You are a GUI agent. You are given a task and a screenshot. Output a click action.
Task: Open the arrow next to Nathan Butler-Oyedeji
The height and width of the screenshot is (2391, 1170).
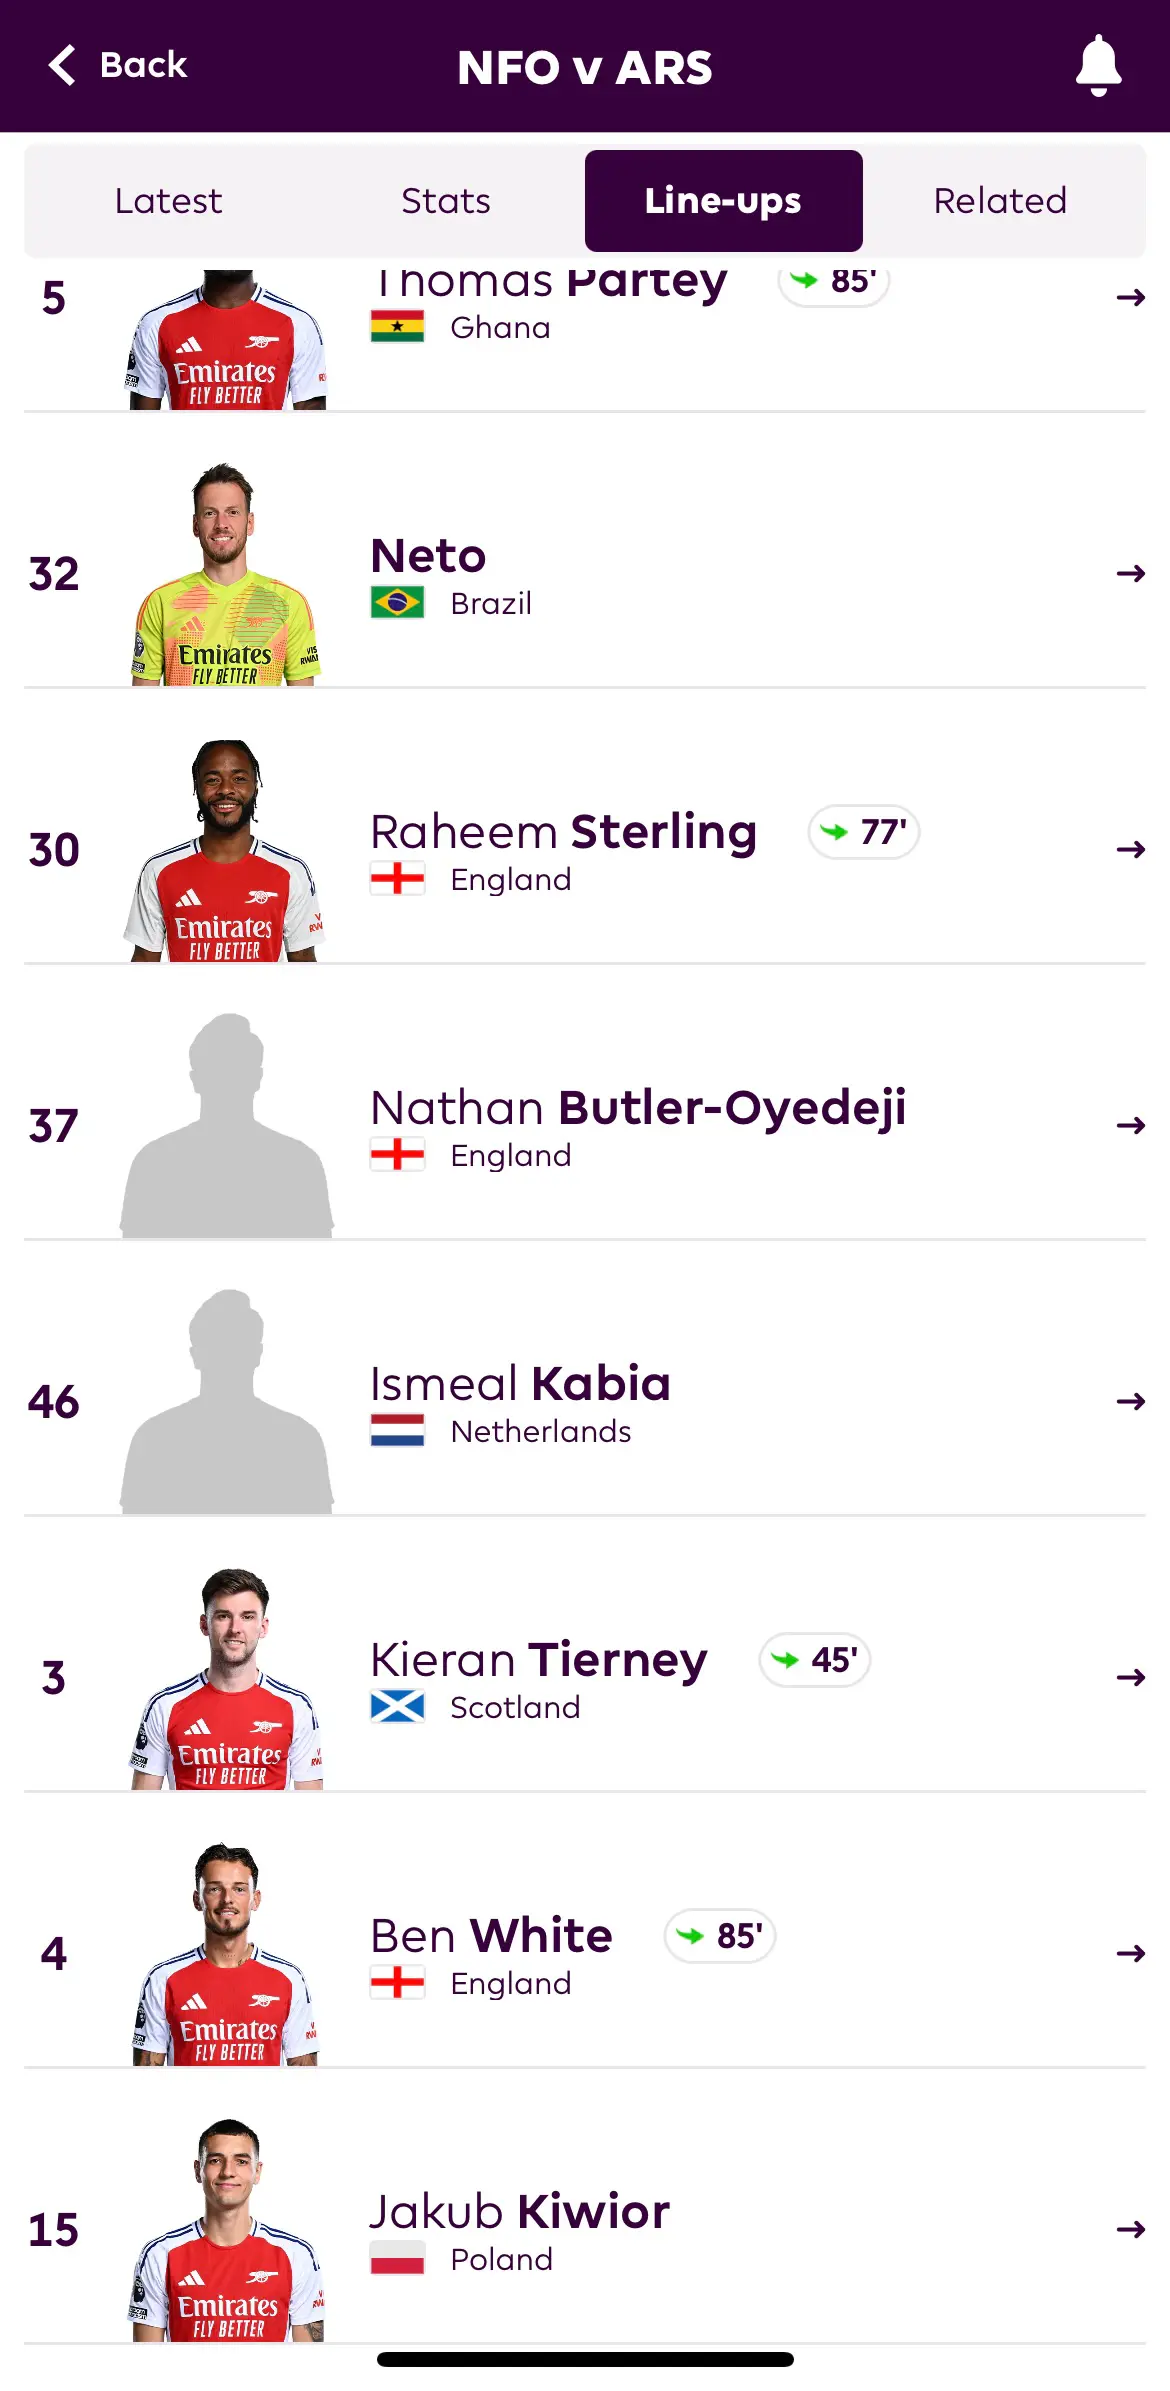point(1130,1125)
